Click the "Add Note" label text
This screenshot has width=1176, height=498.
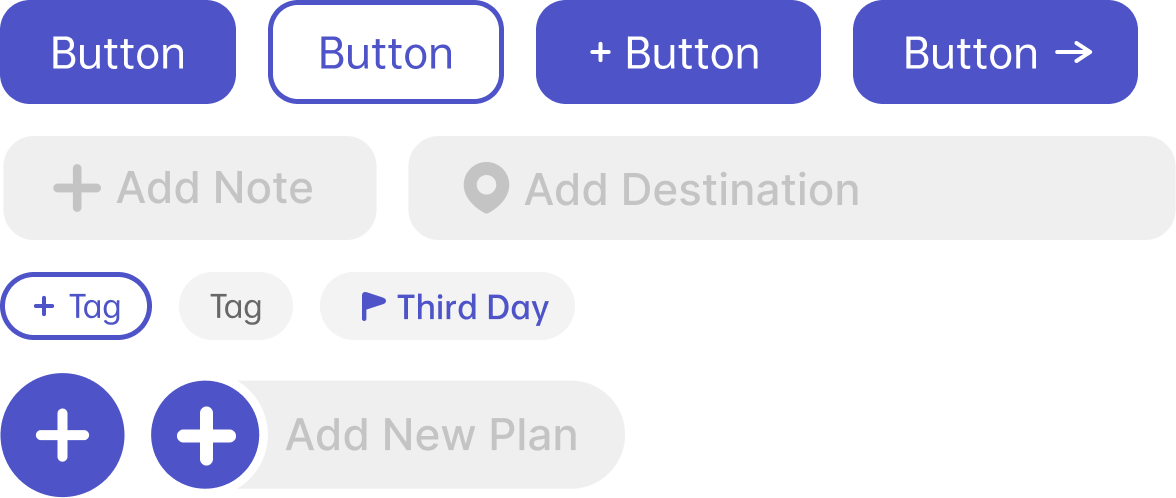[215, 188]
